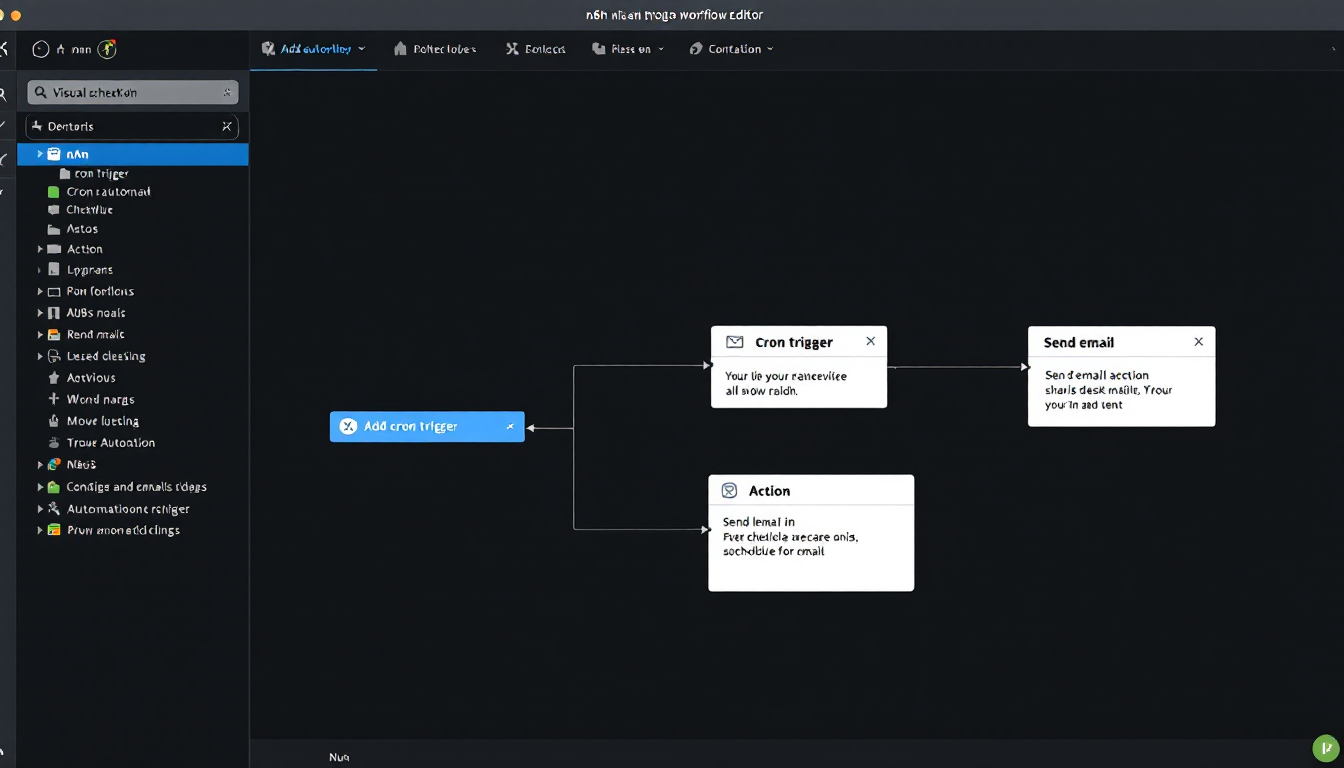Open the Add automation tab dropdown

[x=361, y=49]
